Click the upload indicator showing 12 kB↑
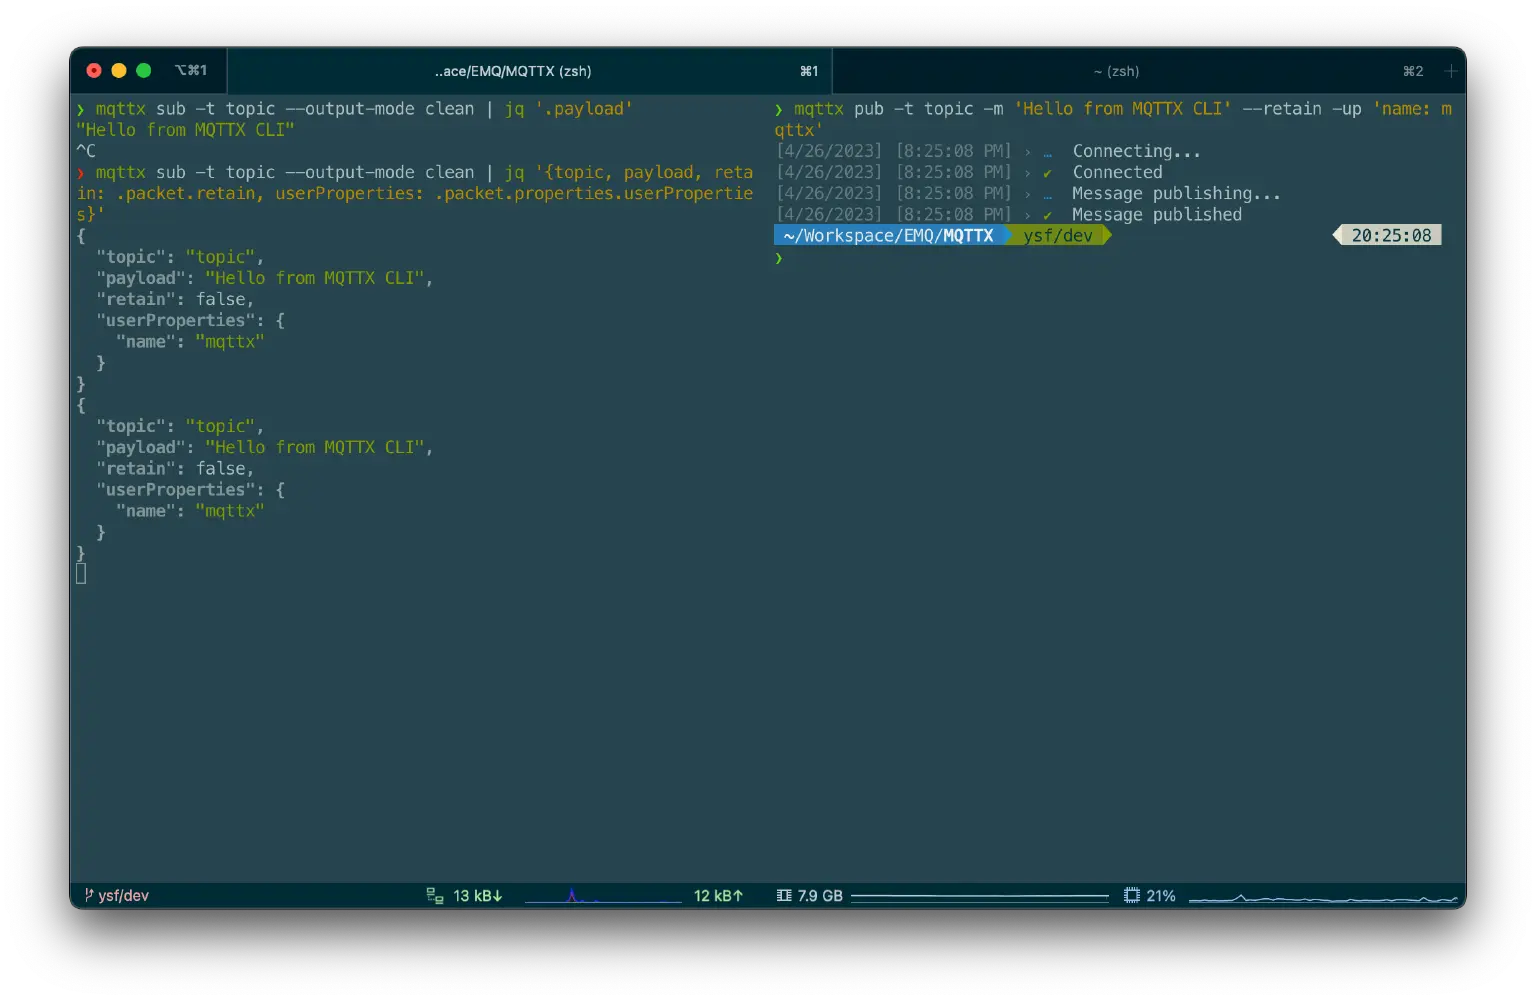The height and width of the screenshot is (1001, 1536). pyautogui.click(x=718, y=895)
